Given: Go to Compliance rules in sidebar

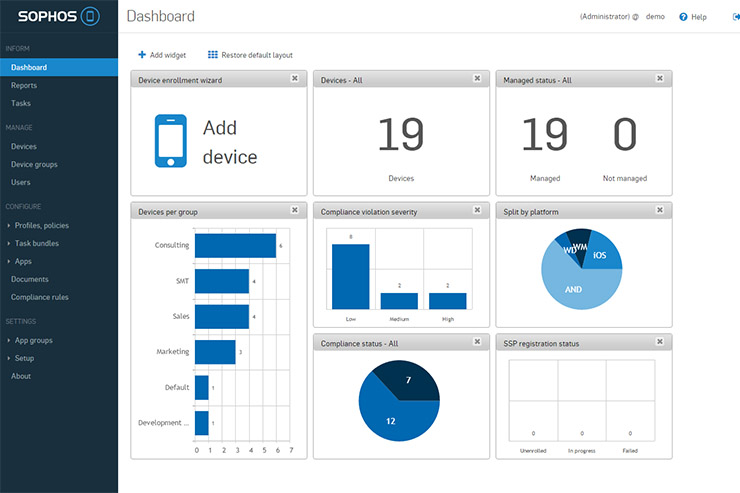Looking at the screenshot, I should pos(39,297).
